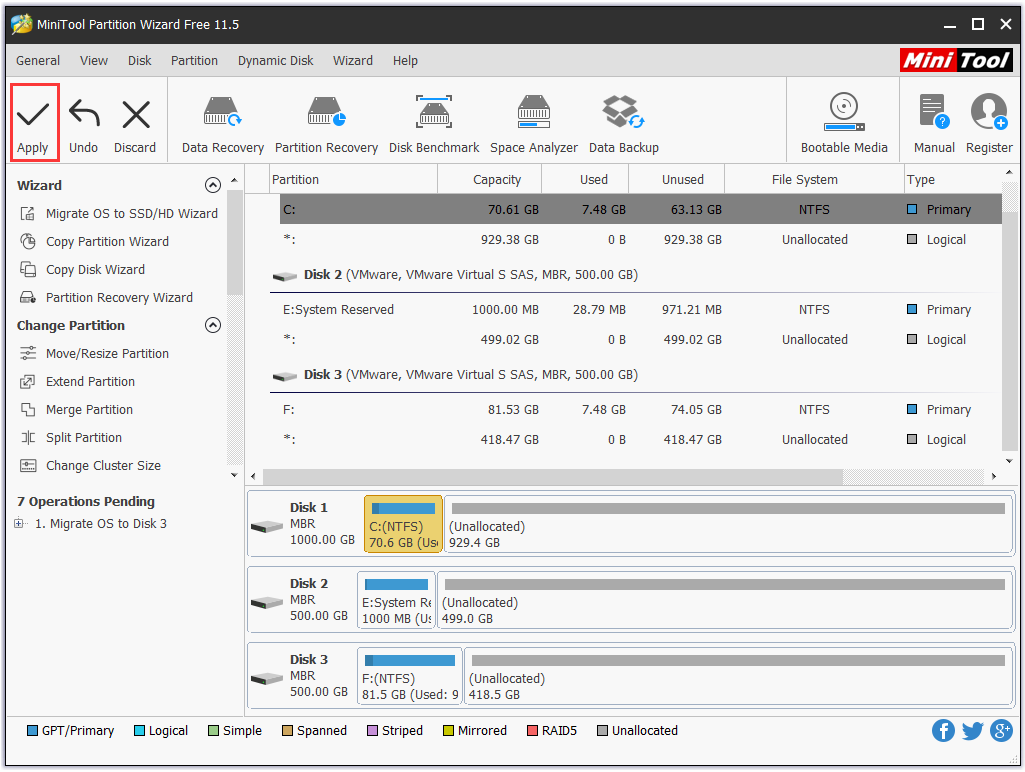Open Data Backup tool

pyautogui.click(x=624, y=125)
